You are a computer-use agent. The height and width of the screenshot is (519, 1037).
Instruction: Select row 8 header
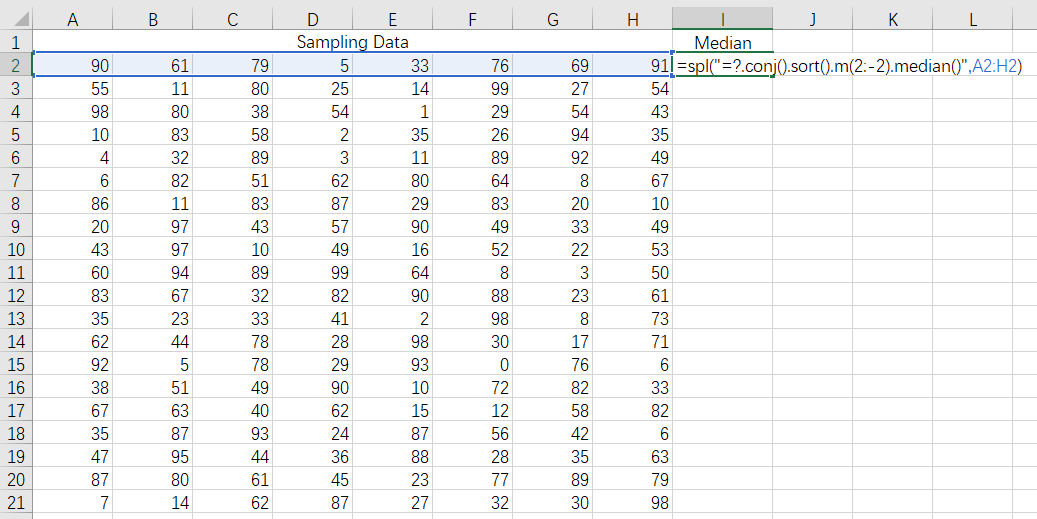(x=17, y=203)
